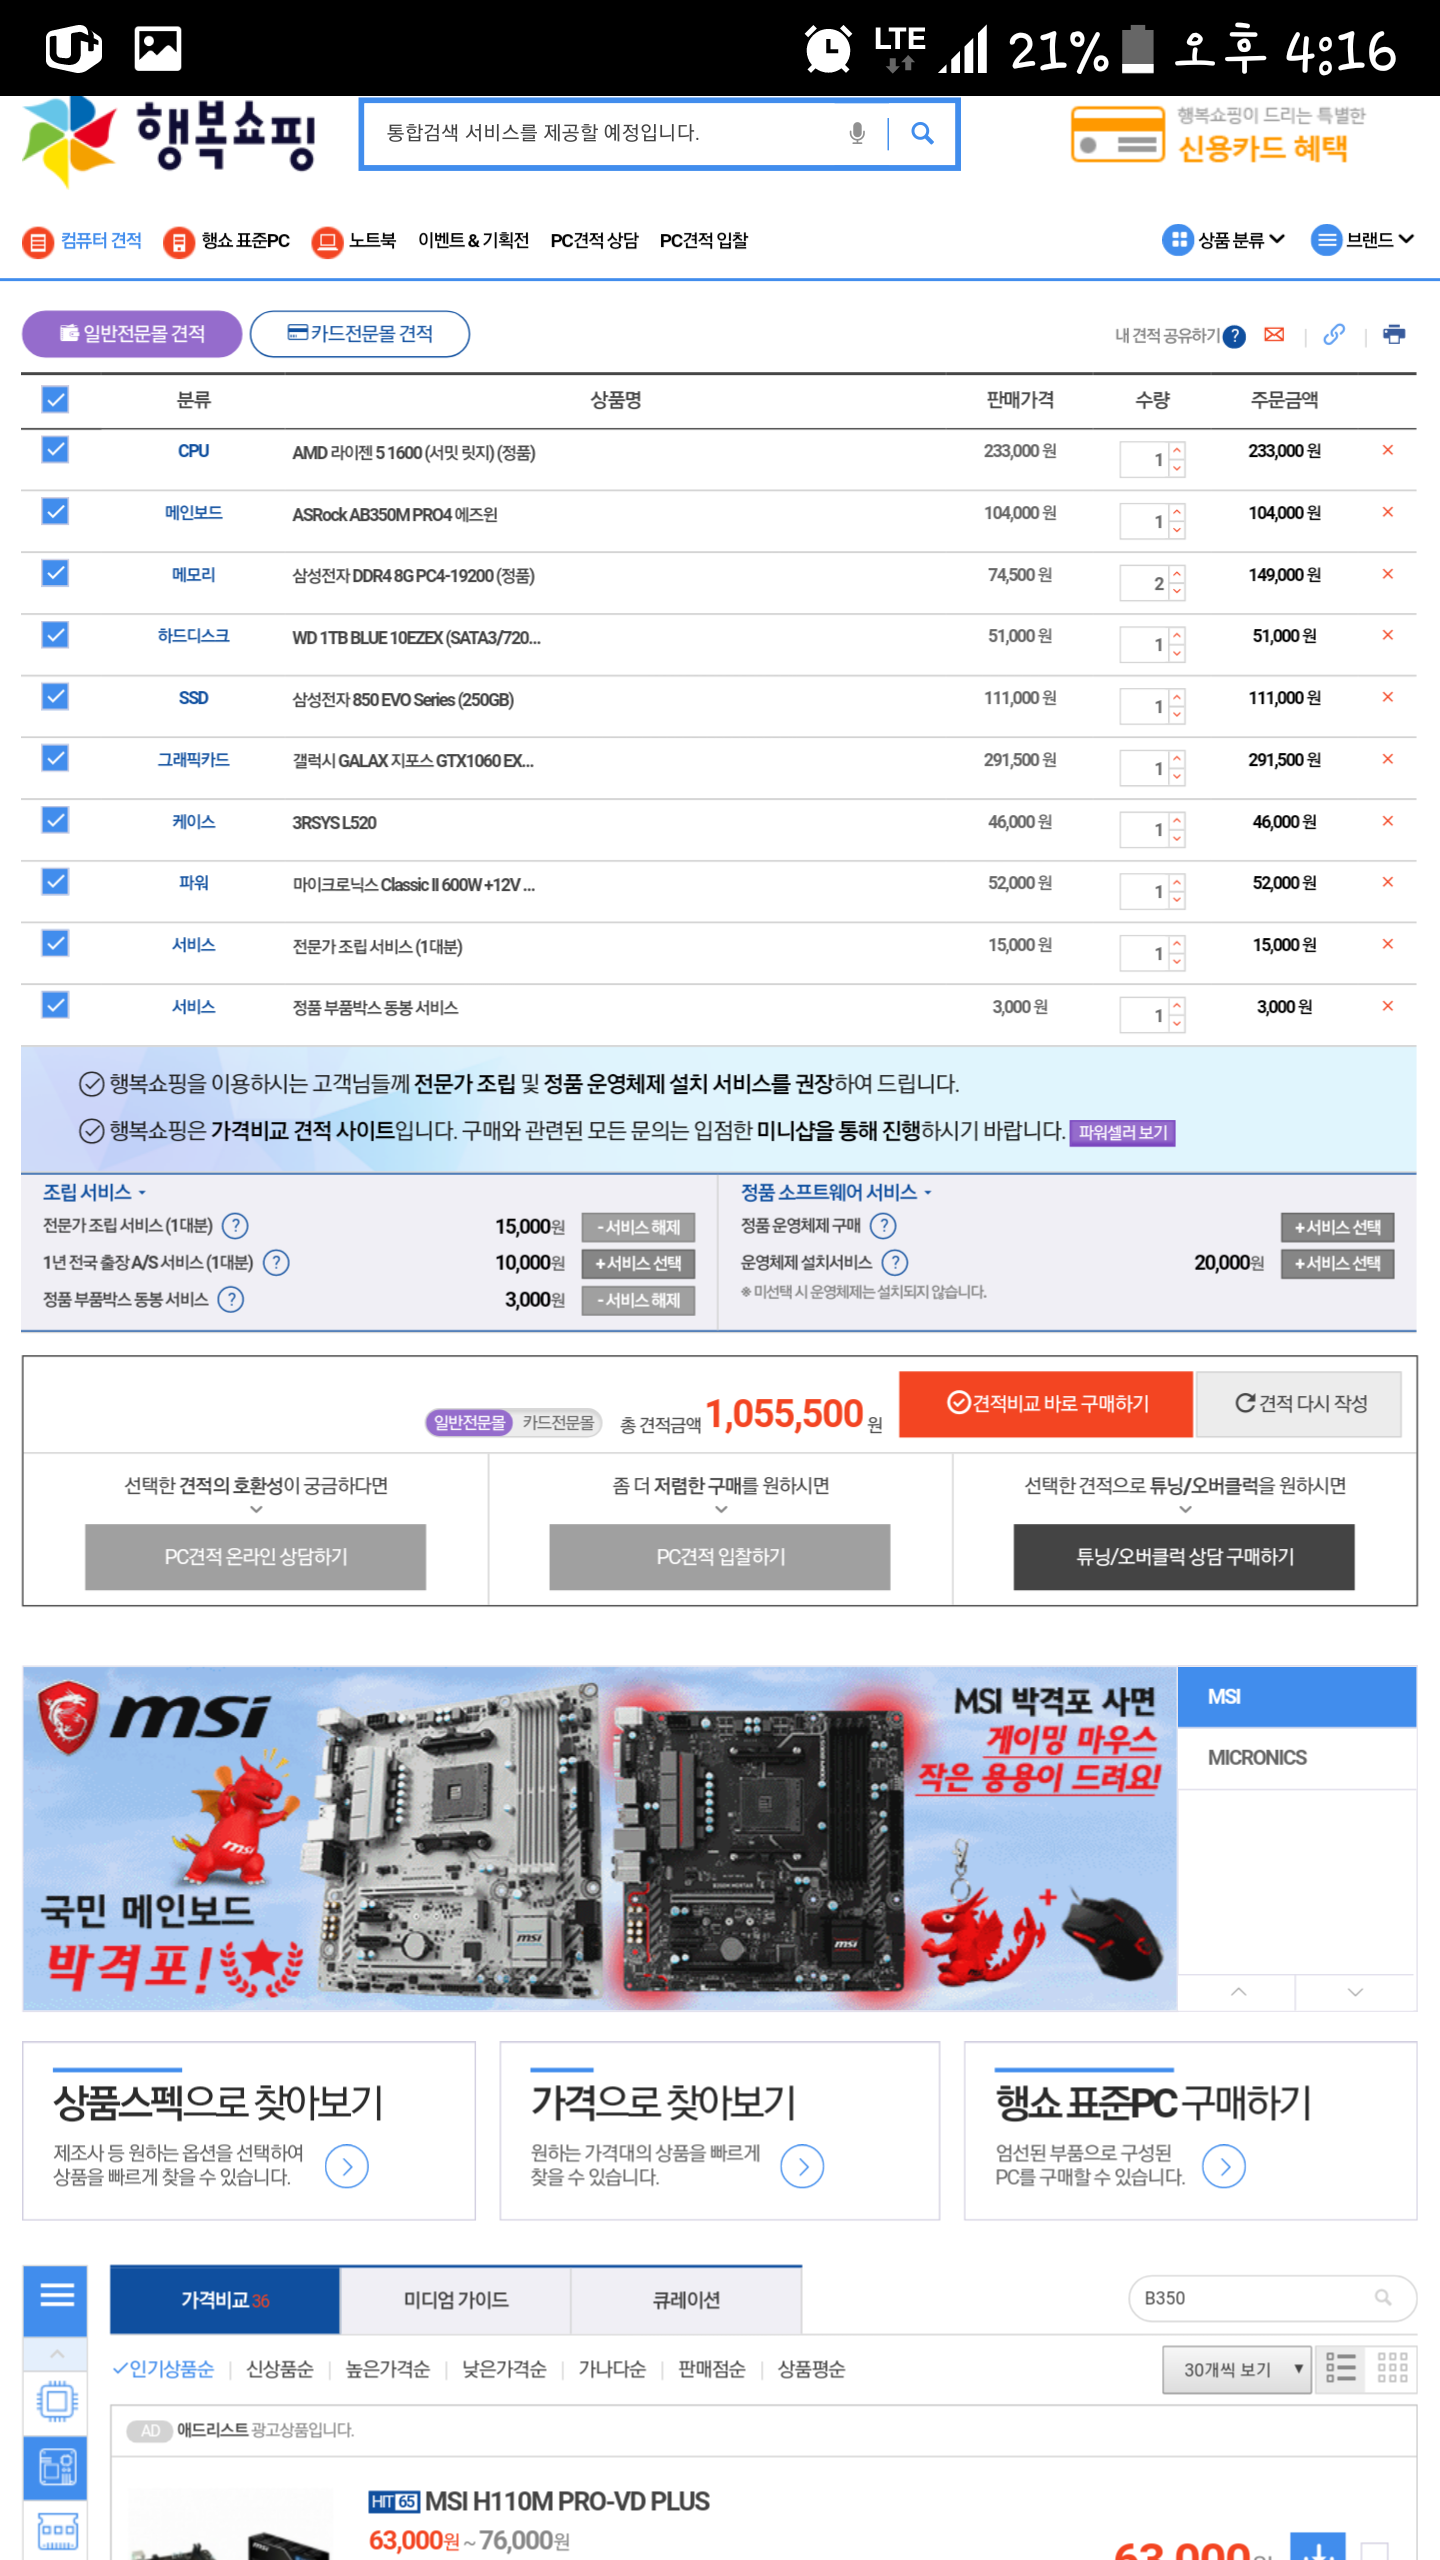
Task: Select the motherboard icon in the sidebar
Action: tap(57, 2467)
